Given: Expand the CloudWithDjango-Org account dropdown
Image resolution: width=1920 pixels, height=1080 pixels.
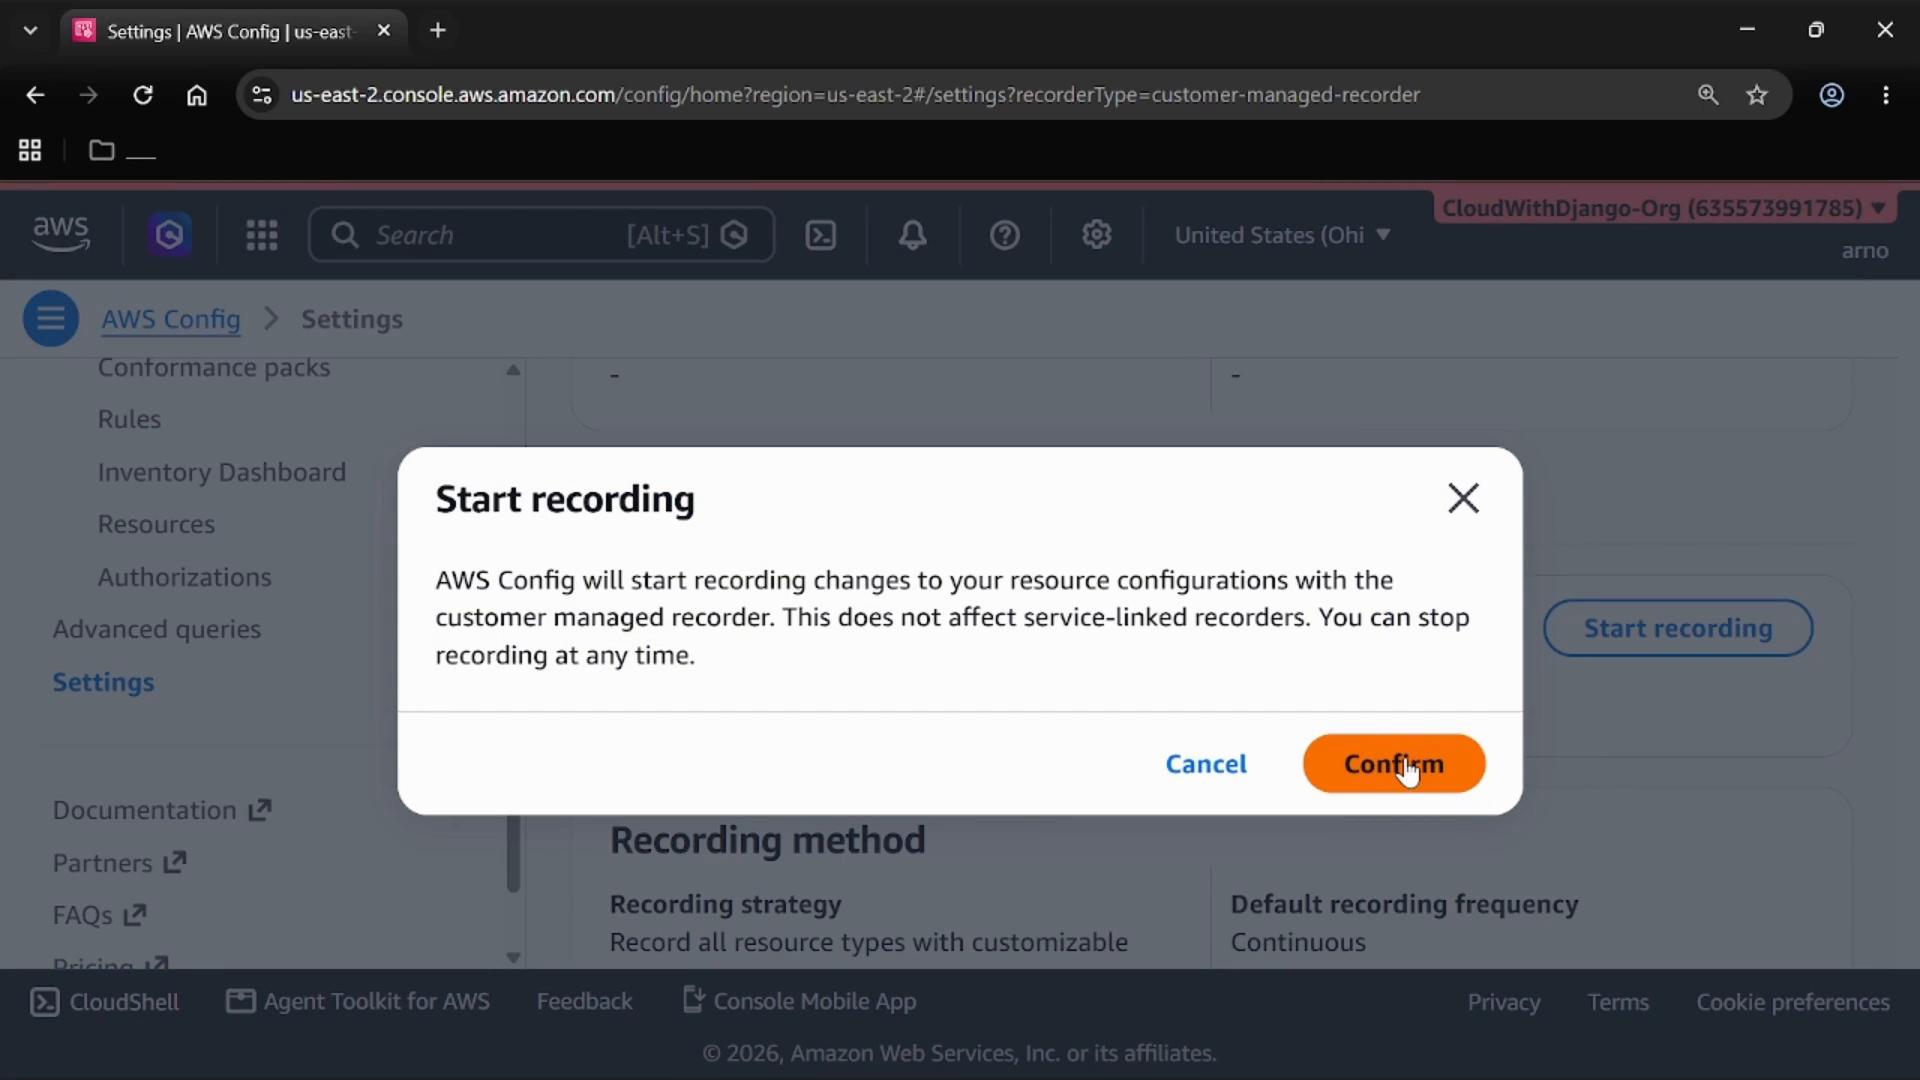Looking at the screenshot, I should pos(1664,208).
